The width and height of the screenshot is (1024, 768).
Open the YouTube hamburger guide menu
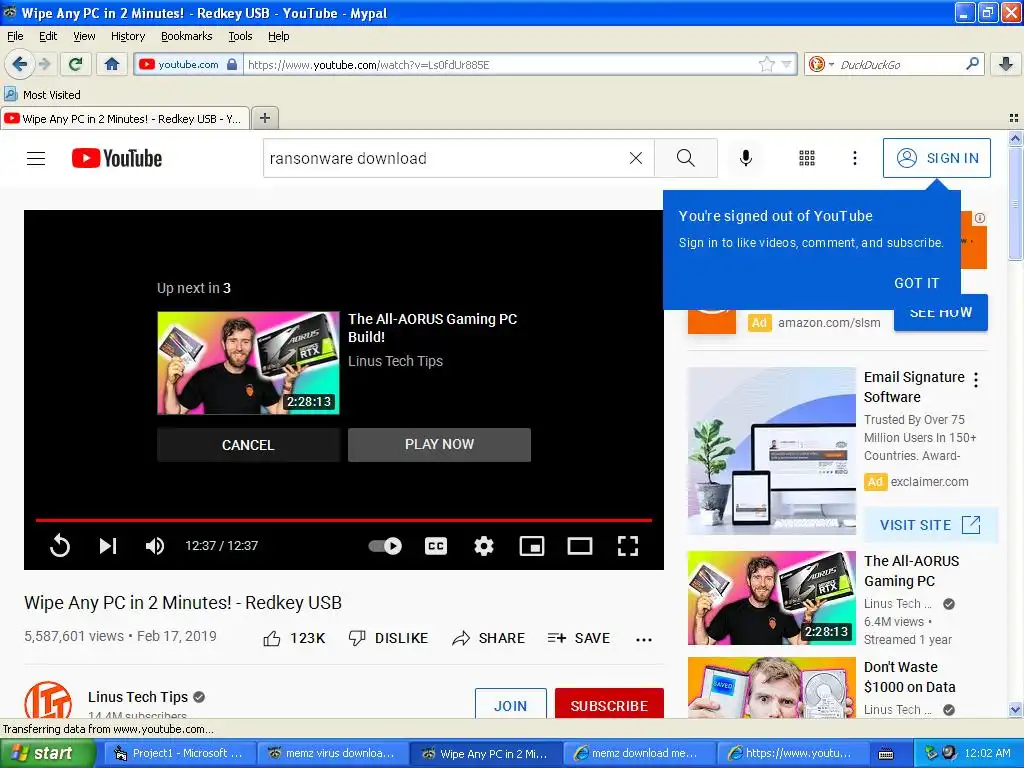[36, 158]
